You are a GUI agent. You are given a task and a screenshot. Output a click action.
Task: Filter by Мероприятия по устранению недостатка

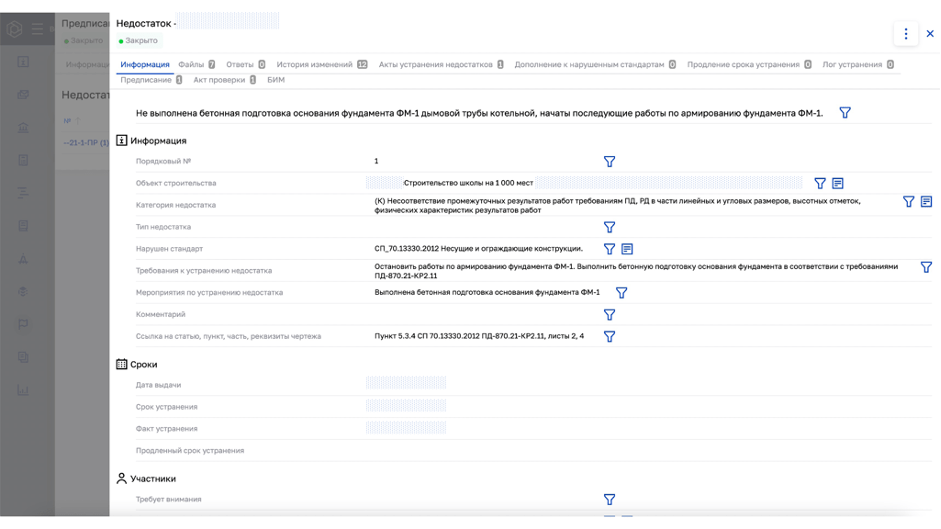click(x=621, y=293)
